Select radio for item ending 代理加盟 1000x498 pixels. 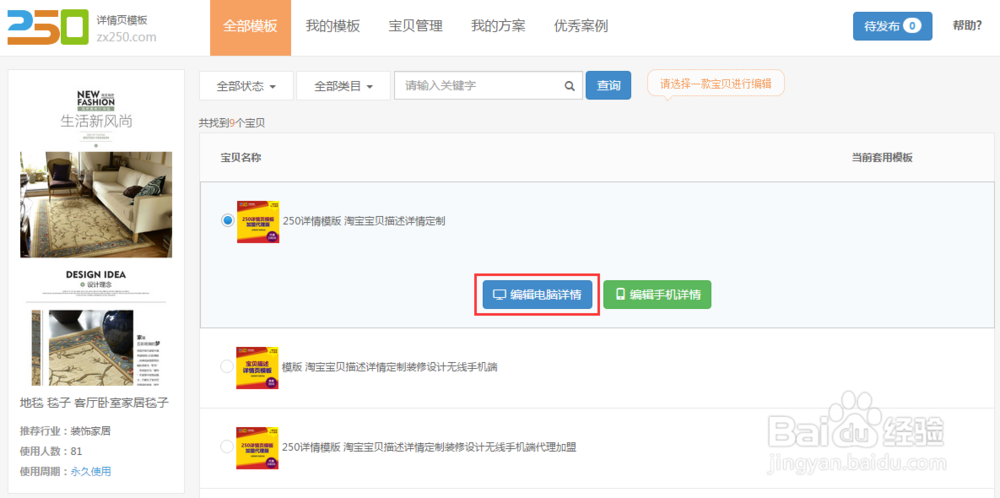[x=226, y=446]
